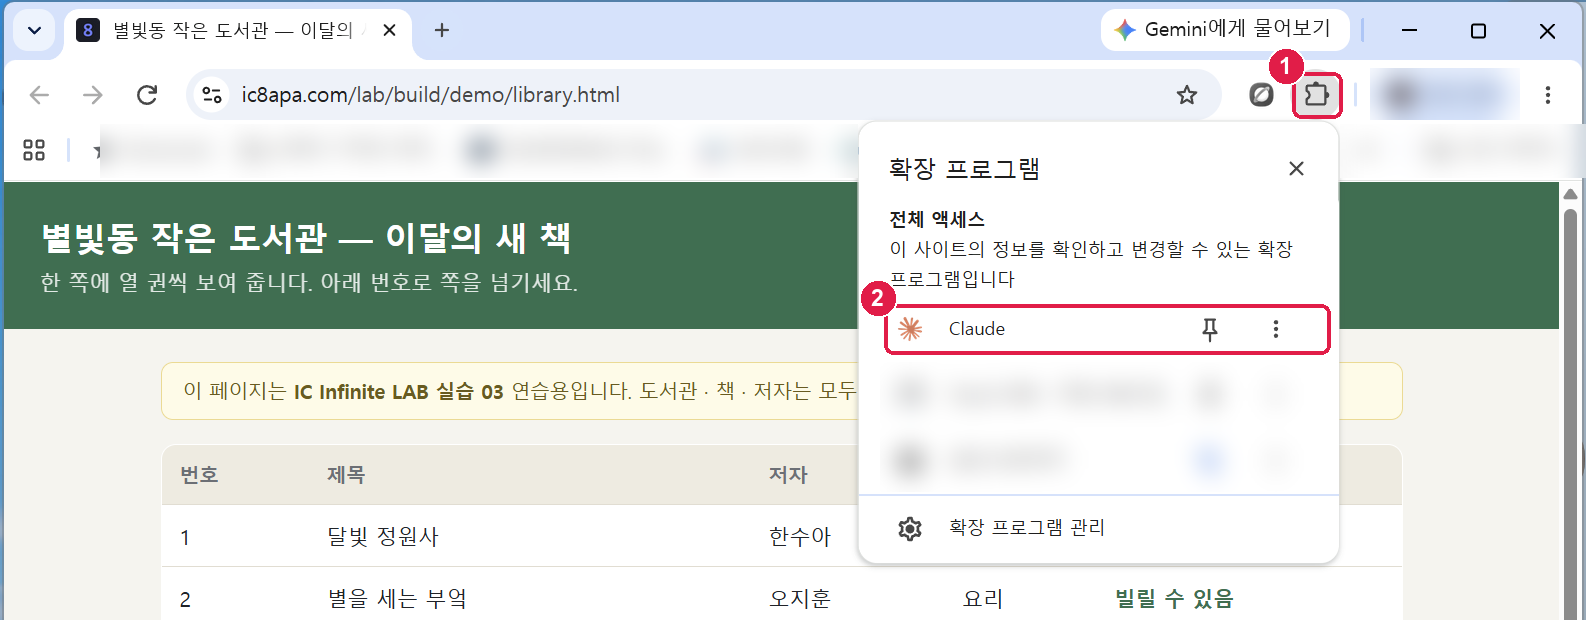The height and width of the screenshot is (620, 1586).
Task: Open a new tab
Action: point(441,30)
